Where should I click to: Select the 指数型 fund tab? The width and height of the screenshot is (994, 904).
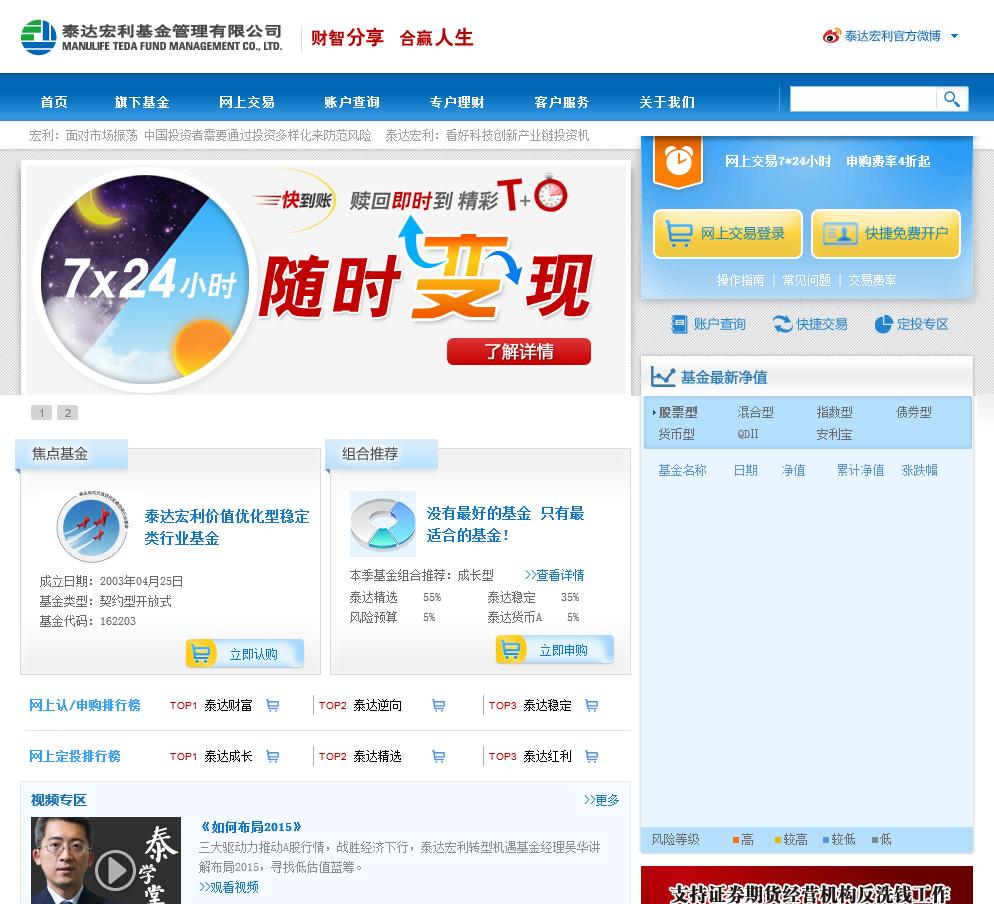pyautogui.click(x=834, y=413)
